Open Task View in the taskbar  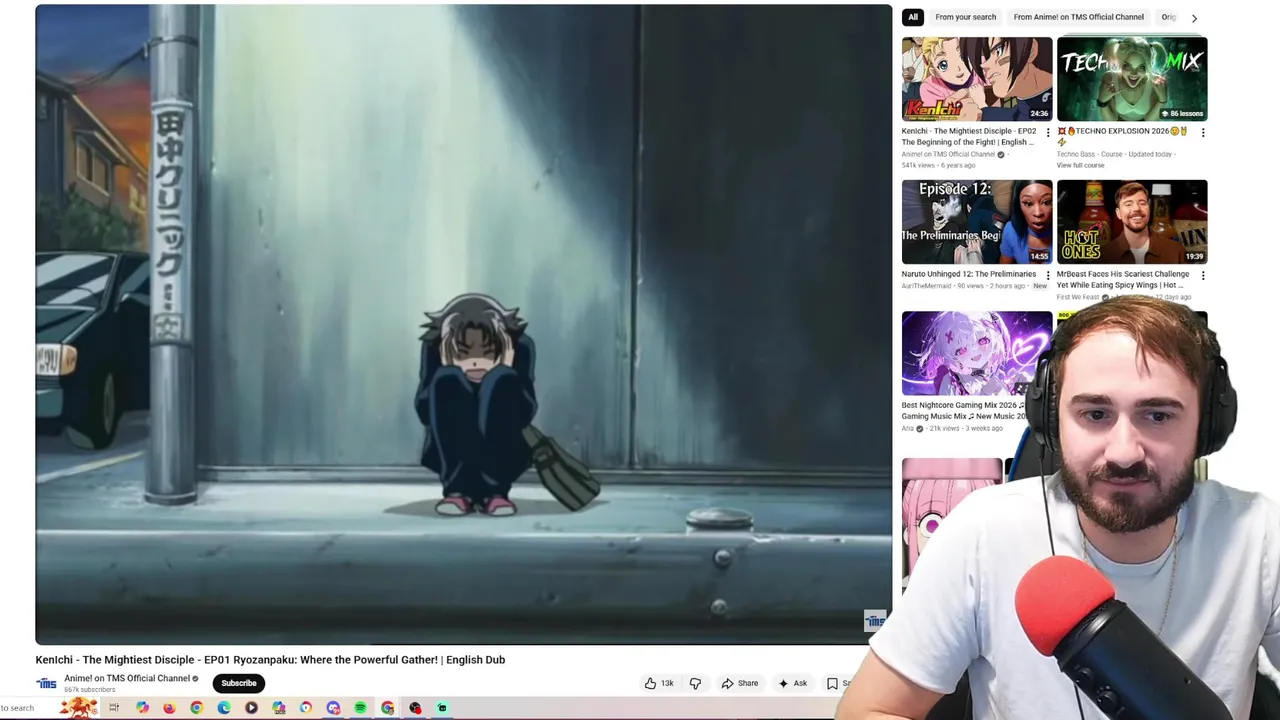tap(114, 708)
